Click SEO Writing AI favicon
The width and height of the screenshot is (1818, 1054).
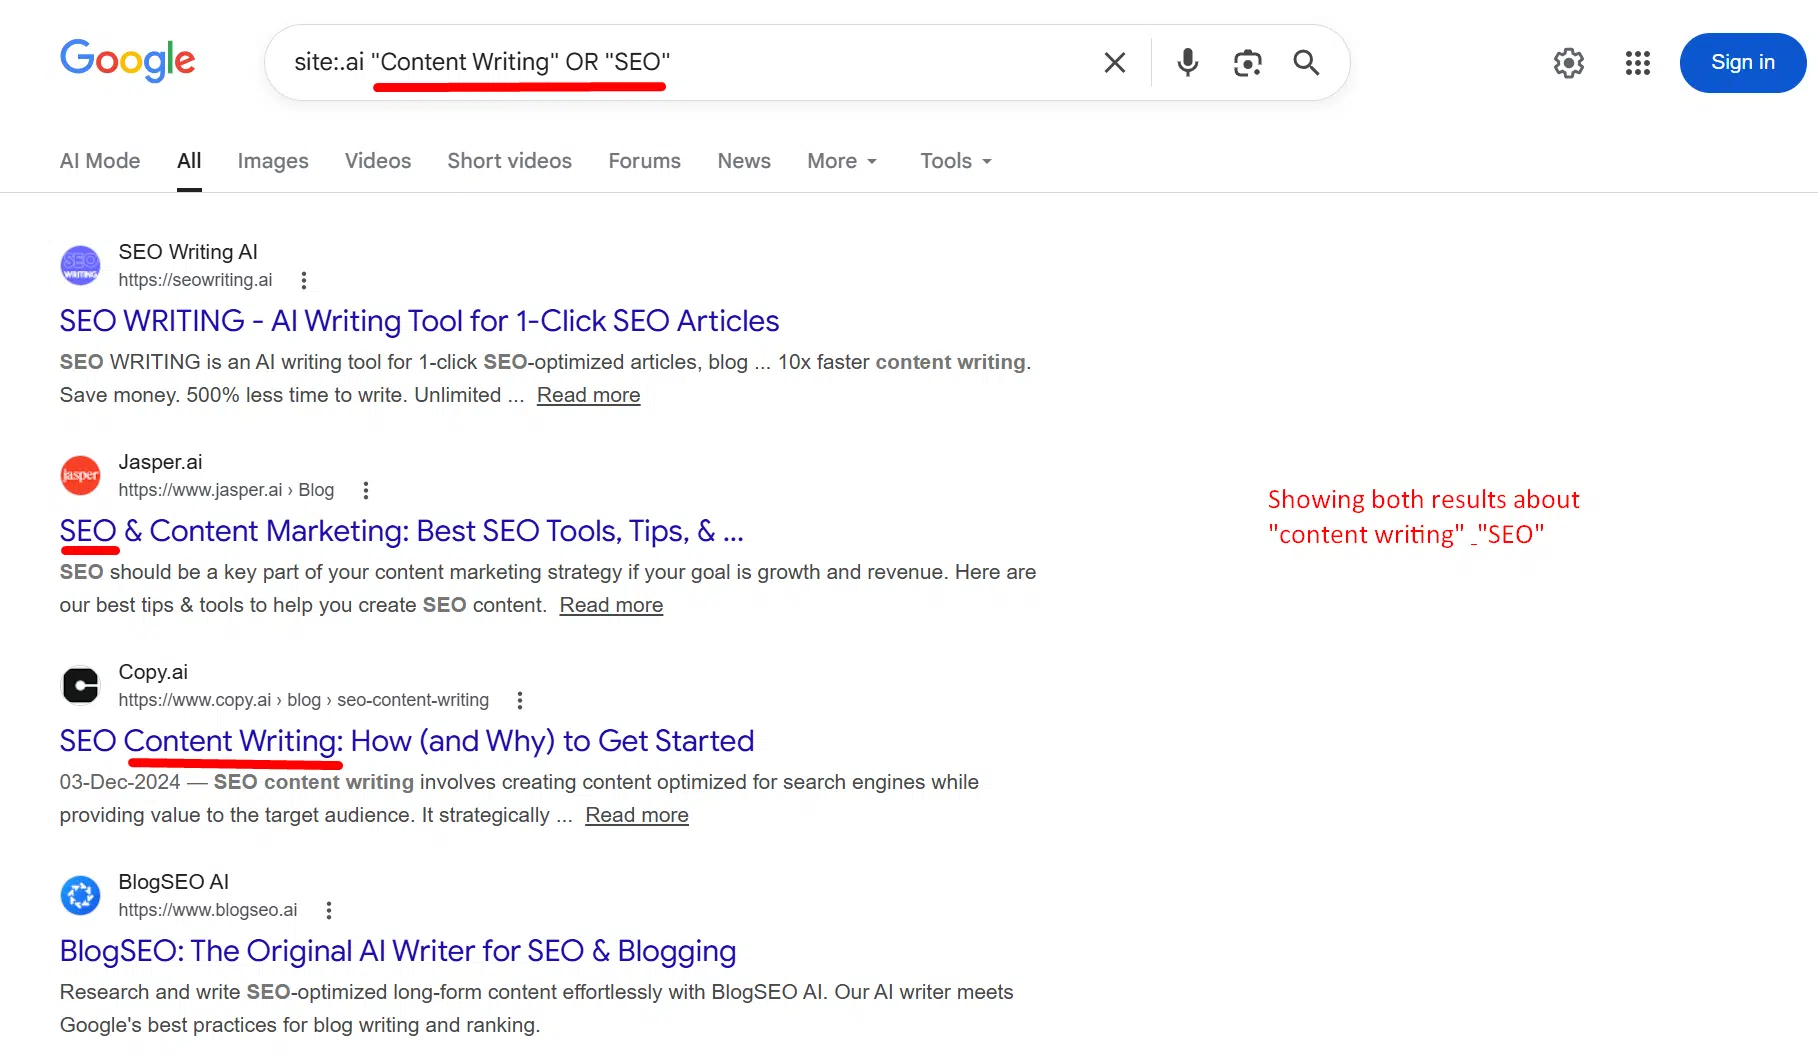(x=80, y=265)
